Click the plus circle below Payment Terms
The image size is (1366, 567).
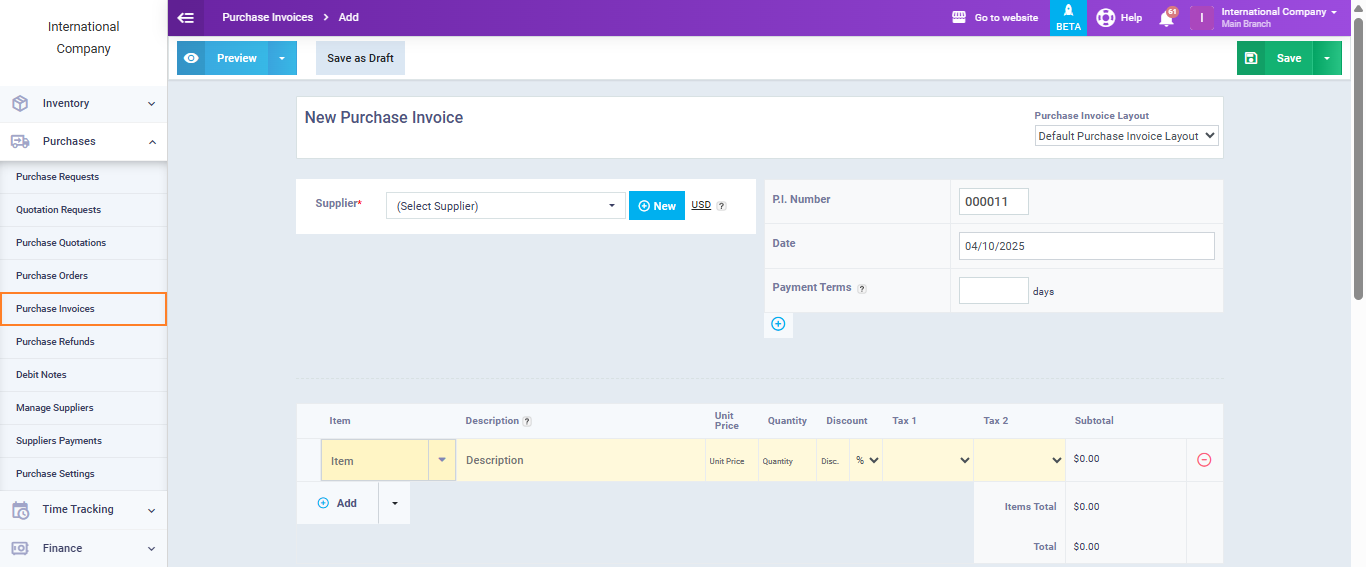[778, 324]
